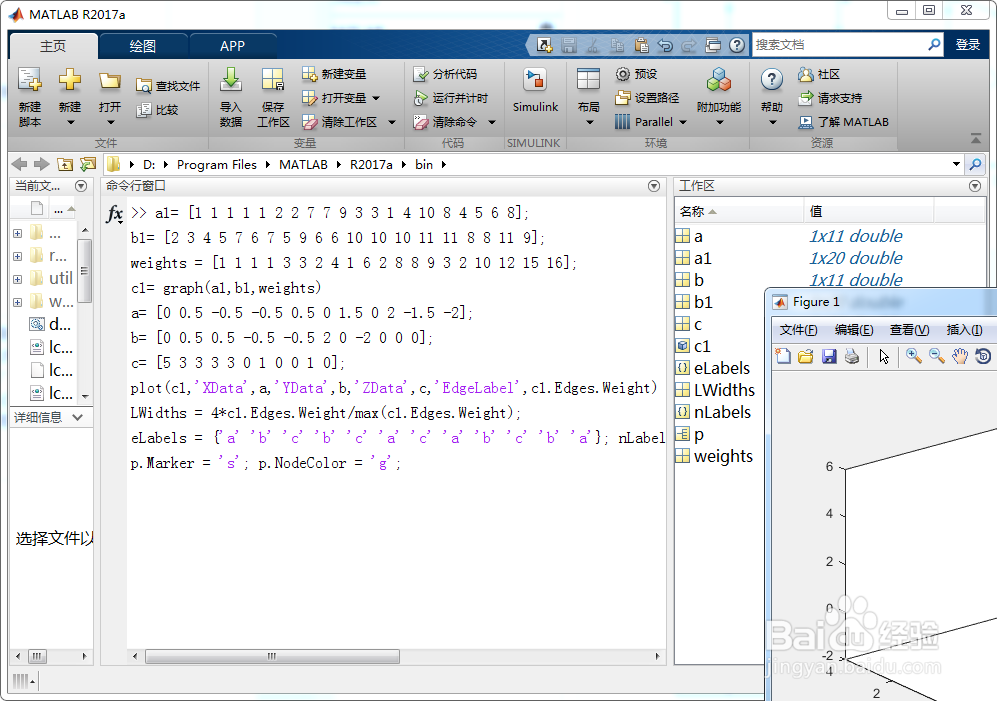Open the Command Window panel actions menu

(x=654, y=186)
